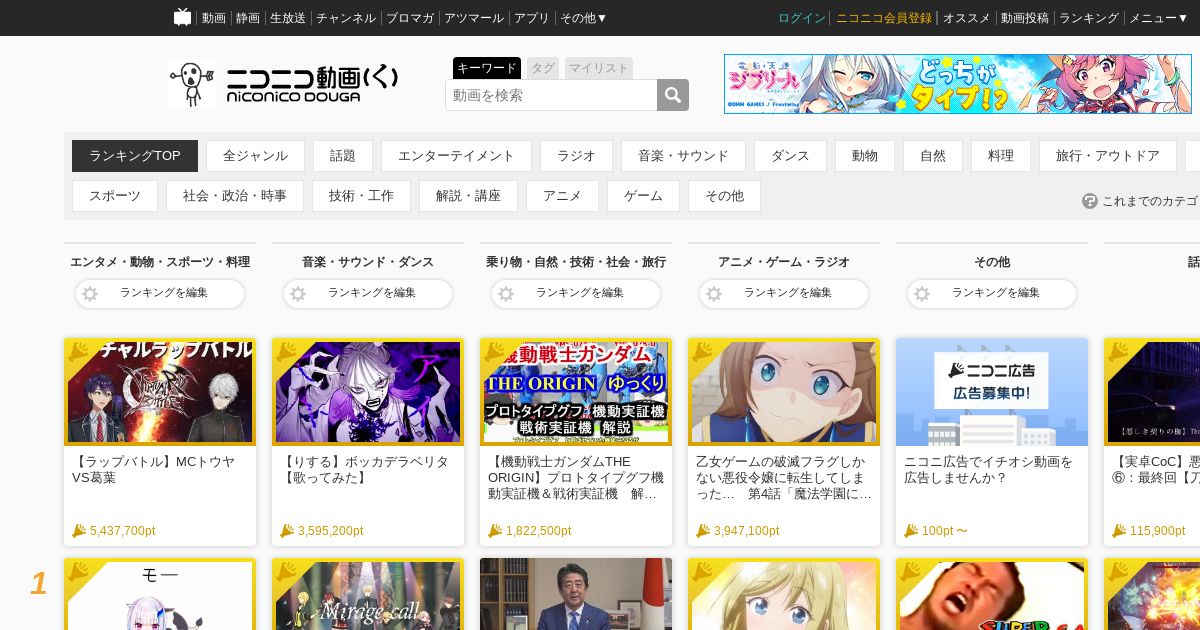Select the キーワード search mode tab

(487, 68)
